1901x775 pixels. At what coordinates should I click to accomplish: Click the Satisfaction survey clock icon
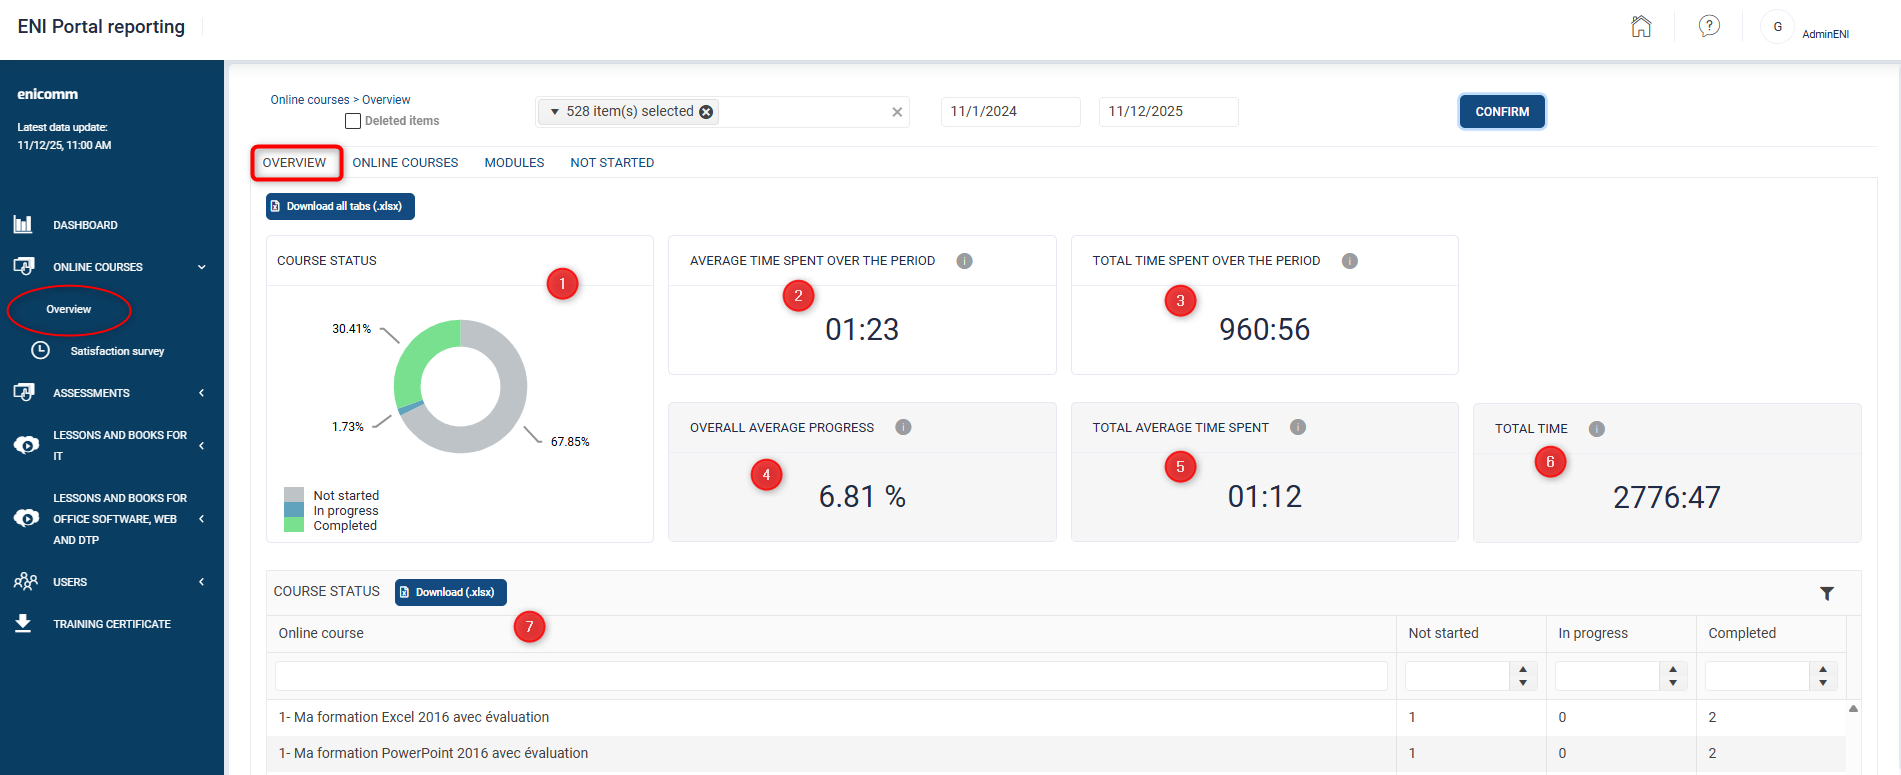click(x=40, y=350)
